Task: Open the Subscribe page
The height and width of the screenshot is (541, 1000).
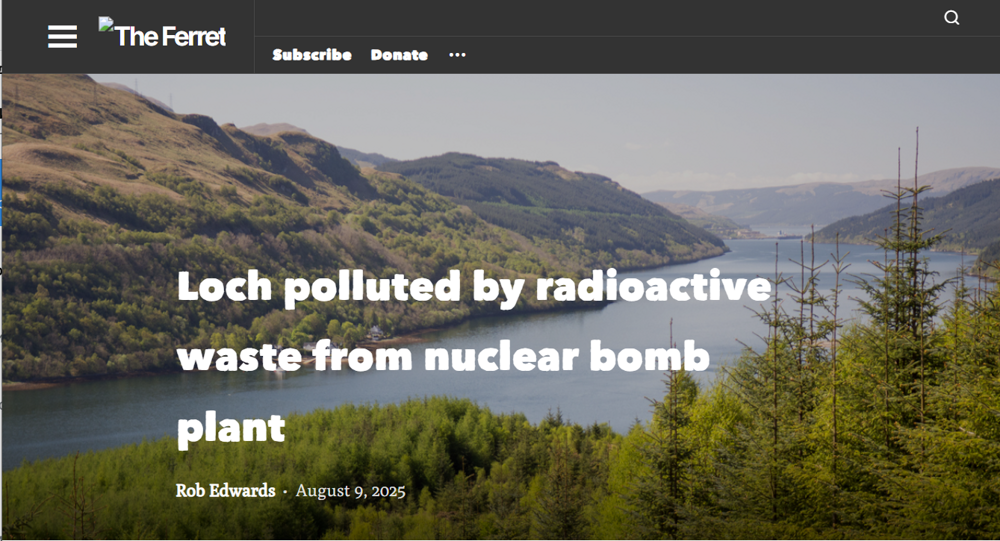Action: (x=311, y=55)
